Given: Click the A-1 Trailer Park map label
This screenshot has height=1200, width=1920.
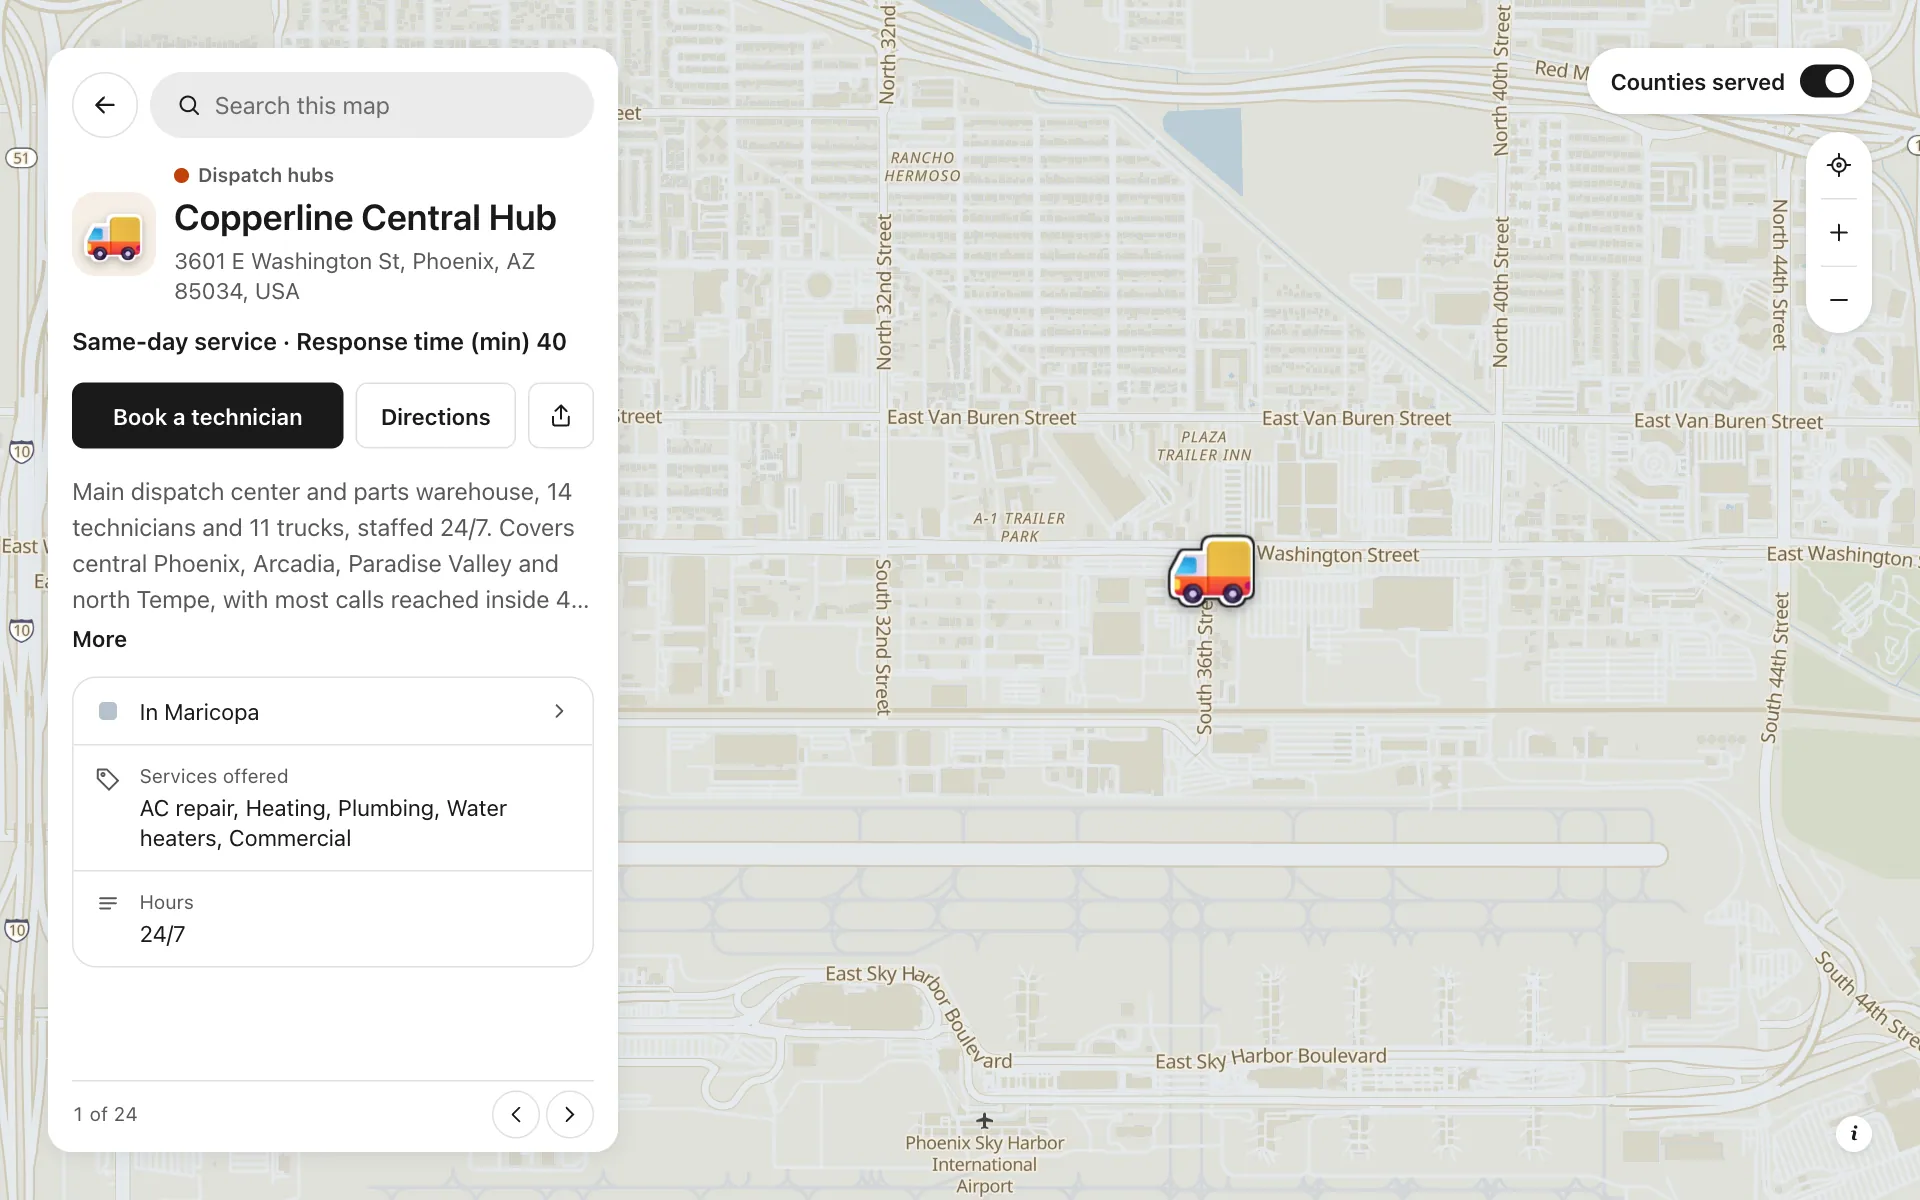Looking at the screenshot, I should pos(1019,527).
